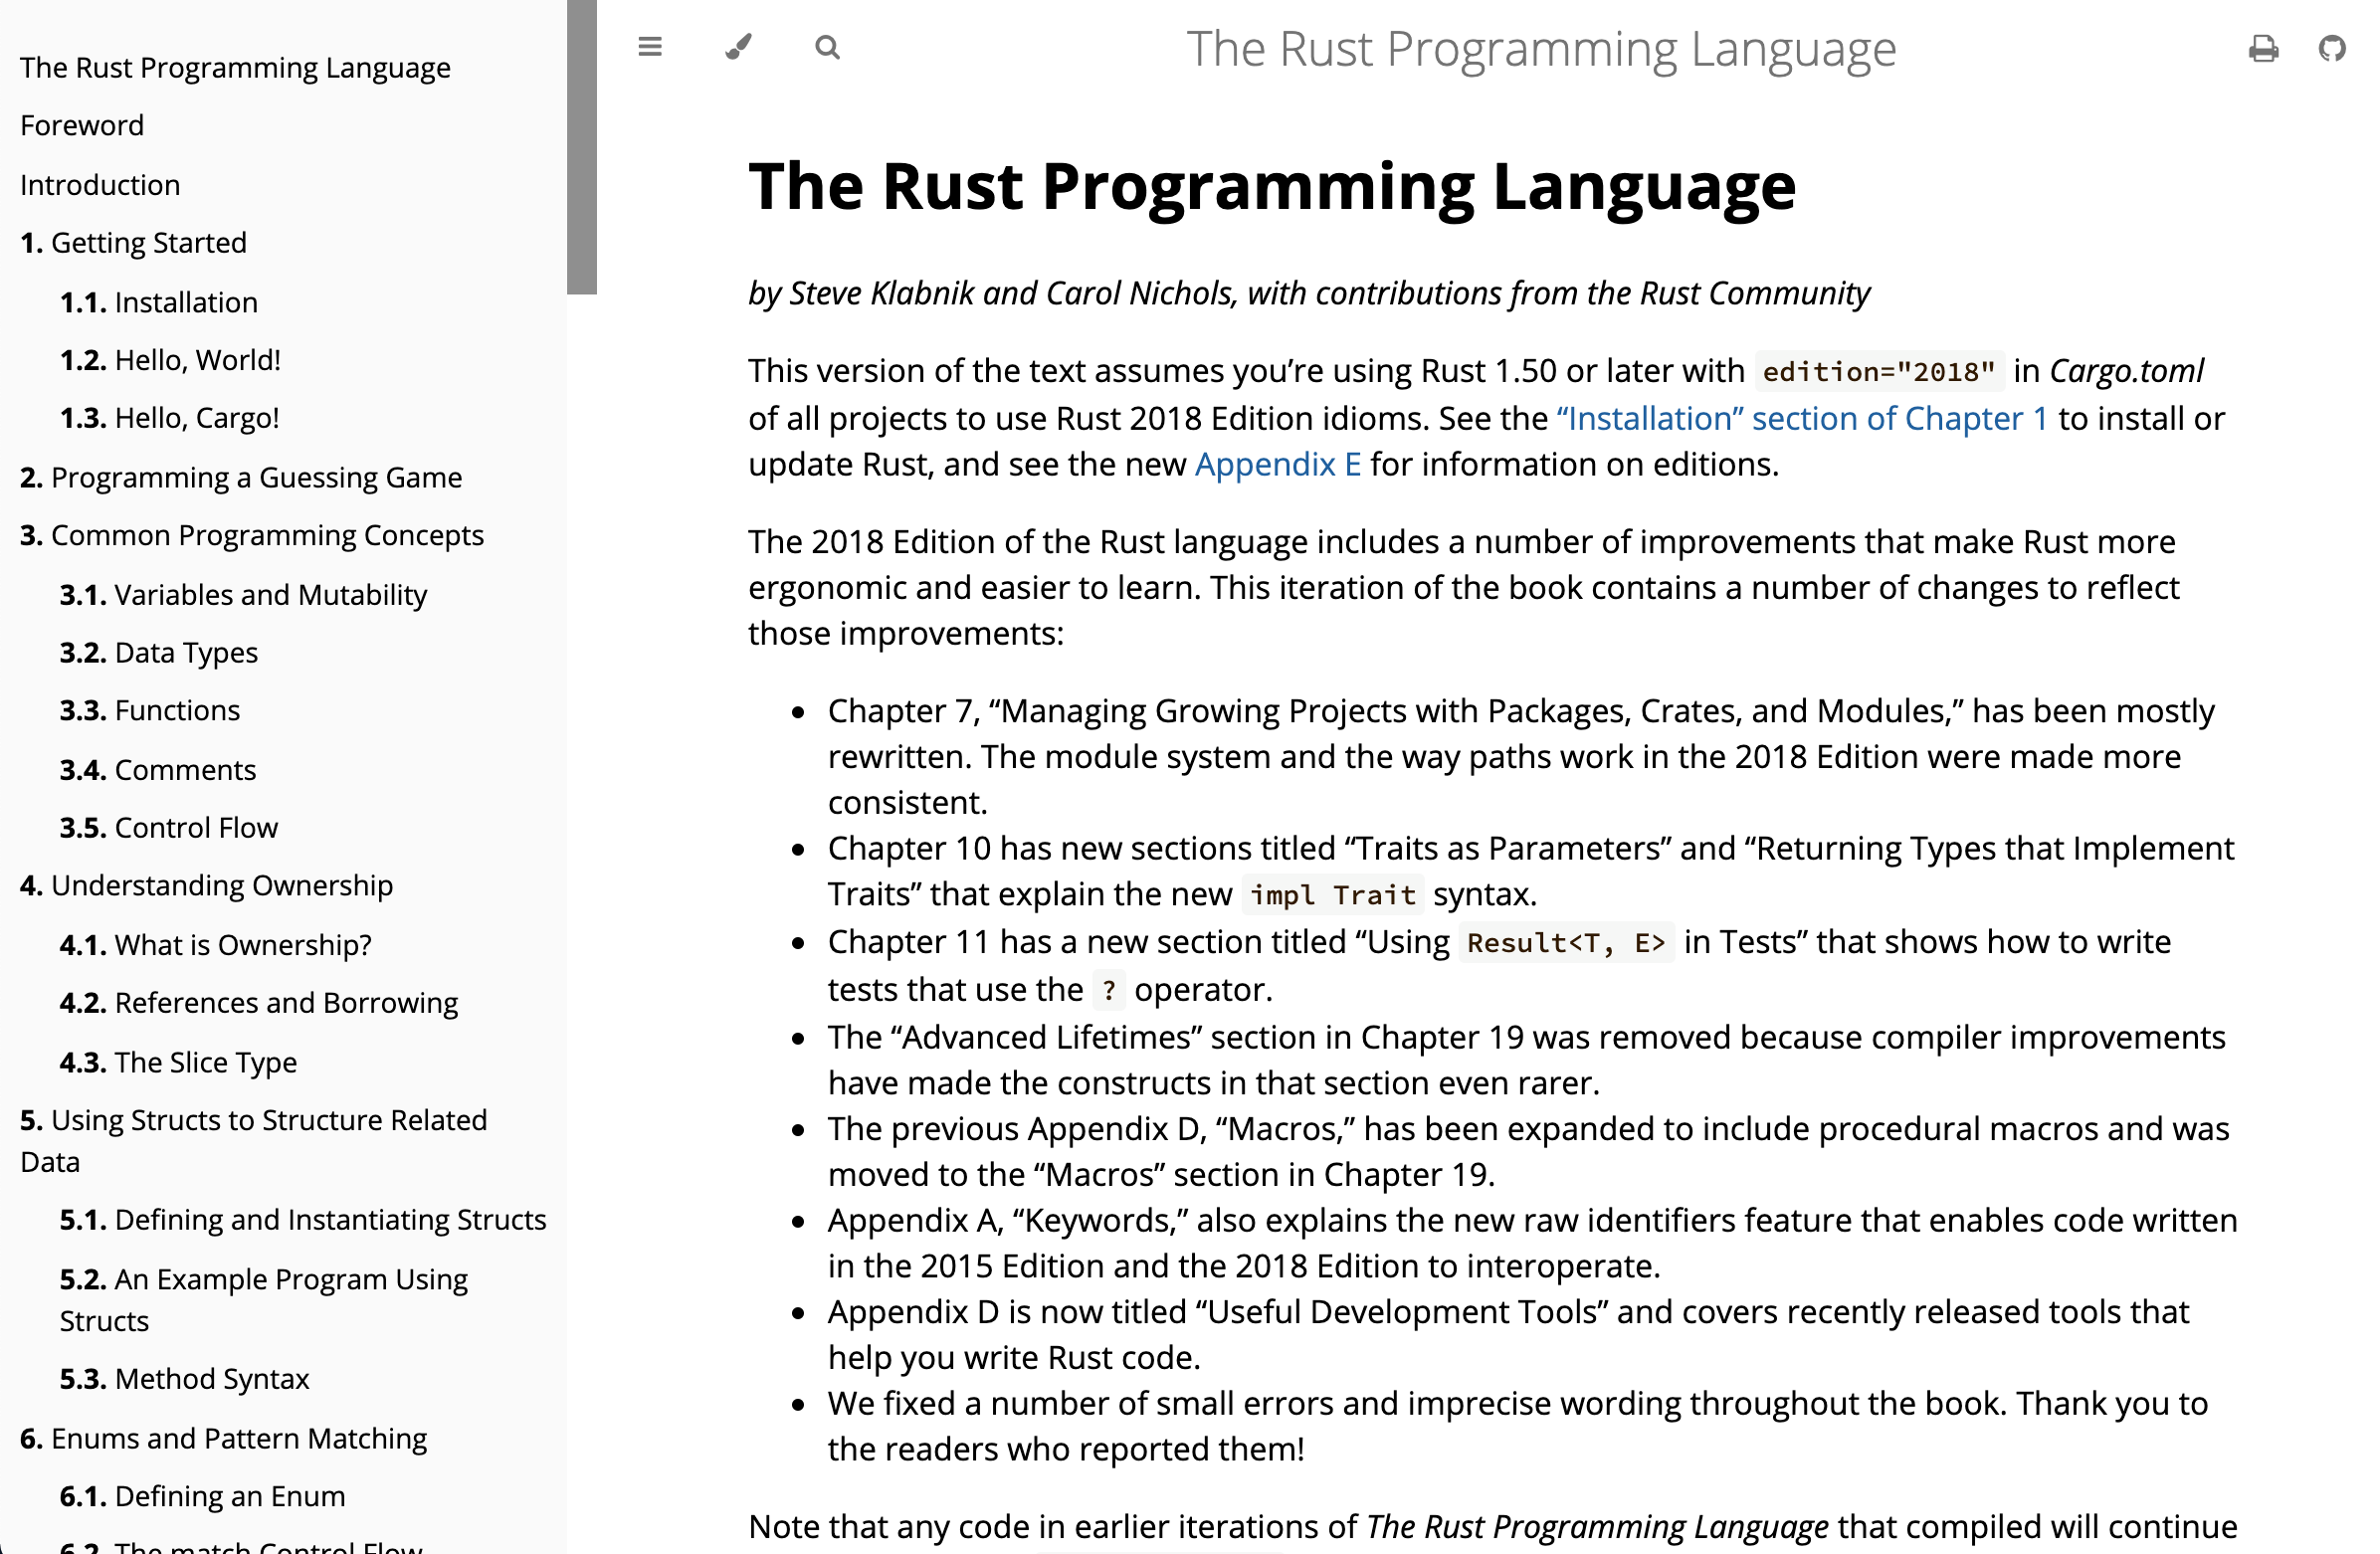Select section 1.3 Hello, Cargo!
Screen dimensions: 2380x1554
pos(169,418)
